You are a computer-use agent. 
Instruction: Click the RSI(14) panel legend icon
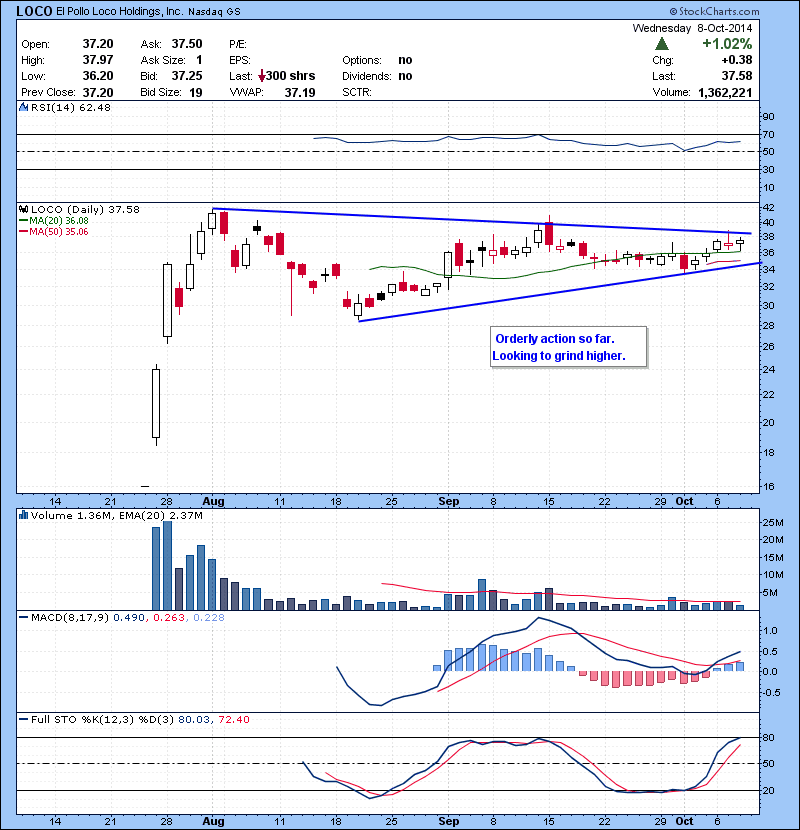click(23, 108)
